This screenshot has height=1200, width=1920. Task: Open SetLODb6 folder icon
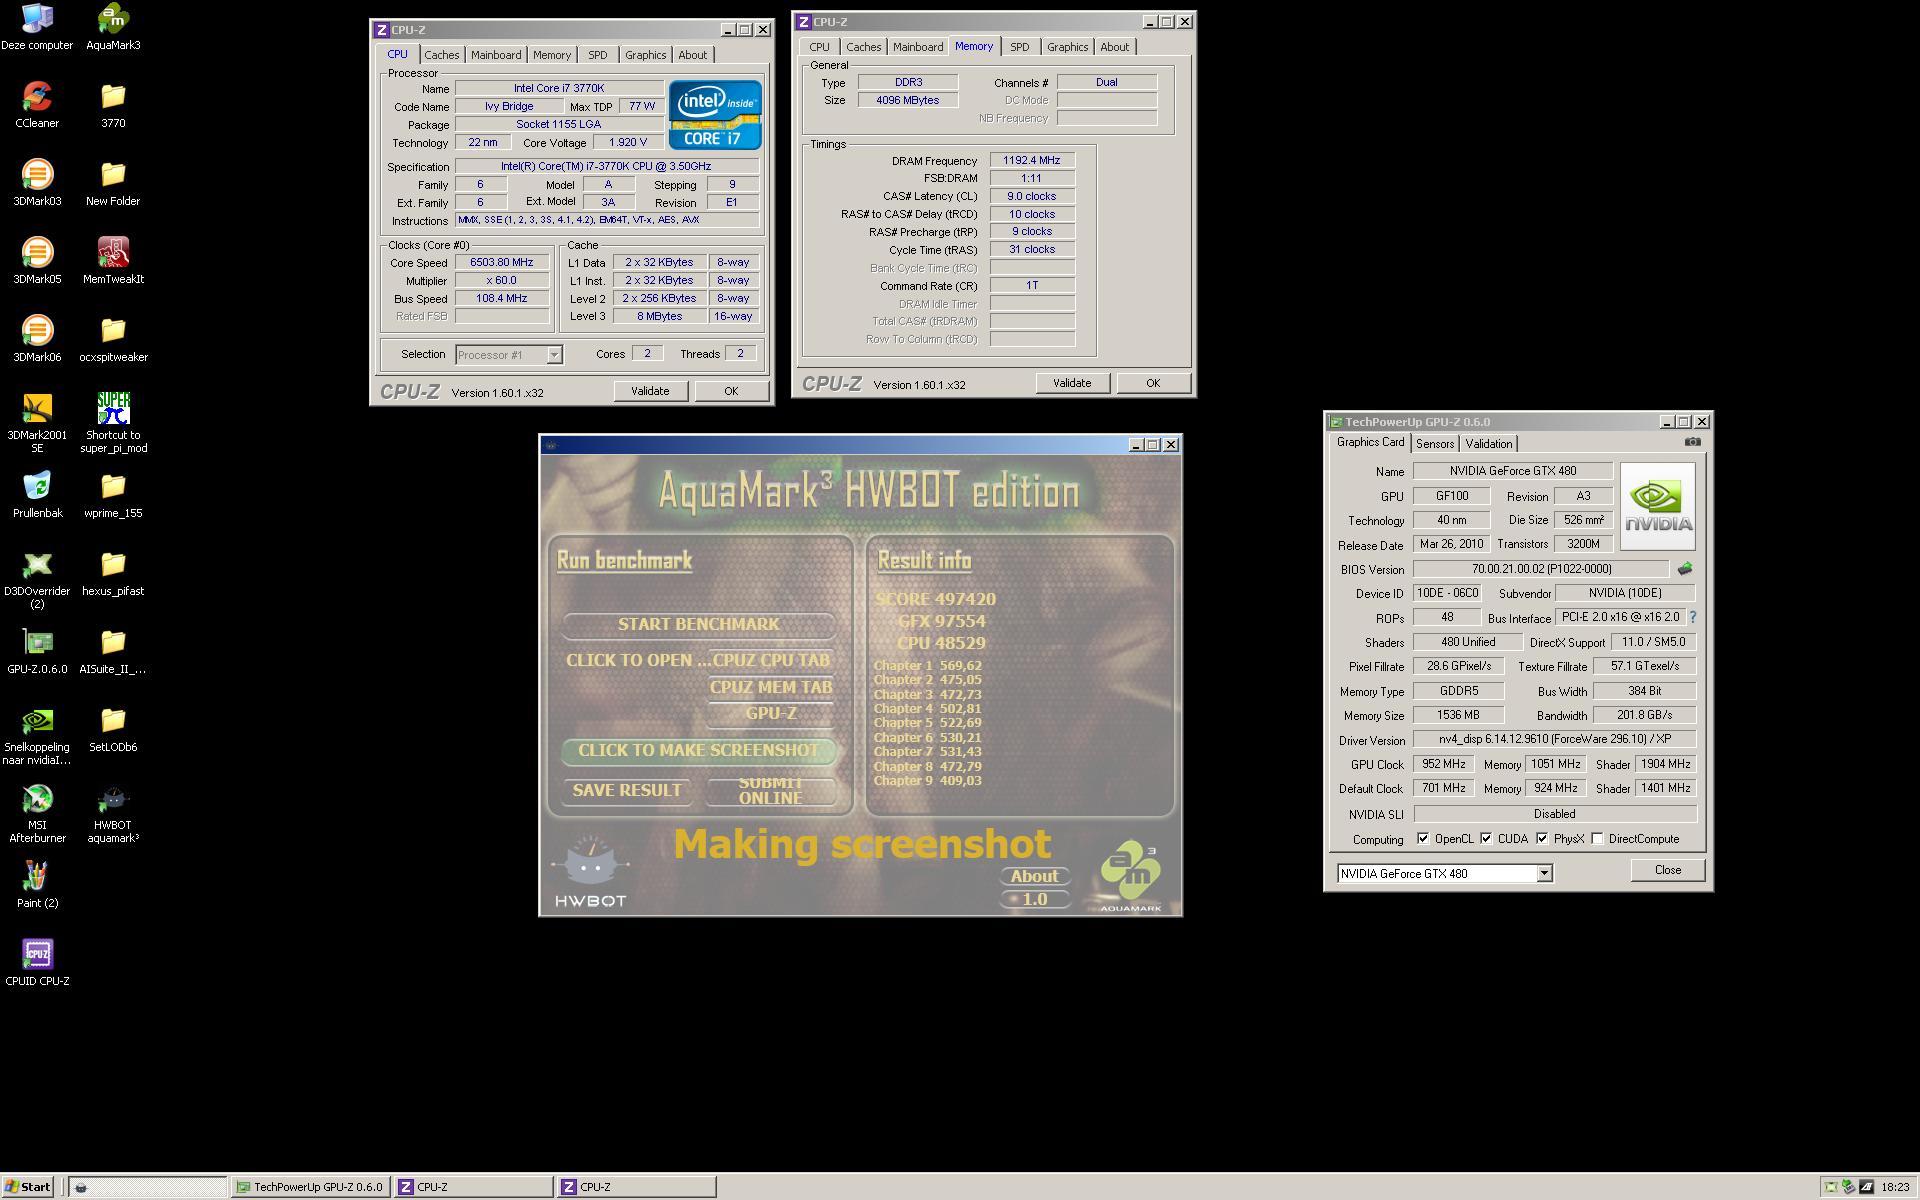point(113,728)
